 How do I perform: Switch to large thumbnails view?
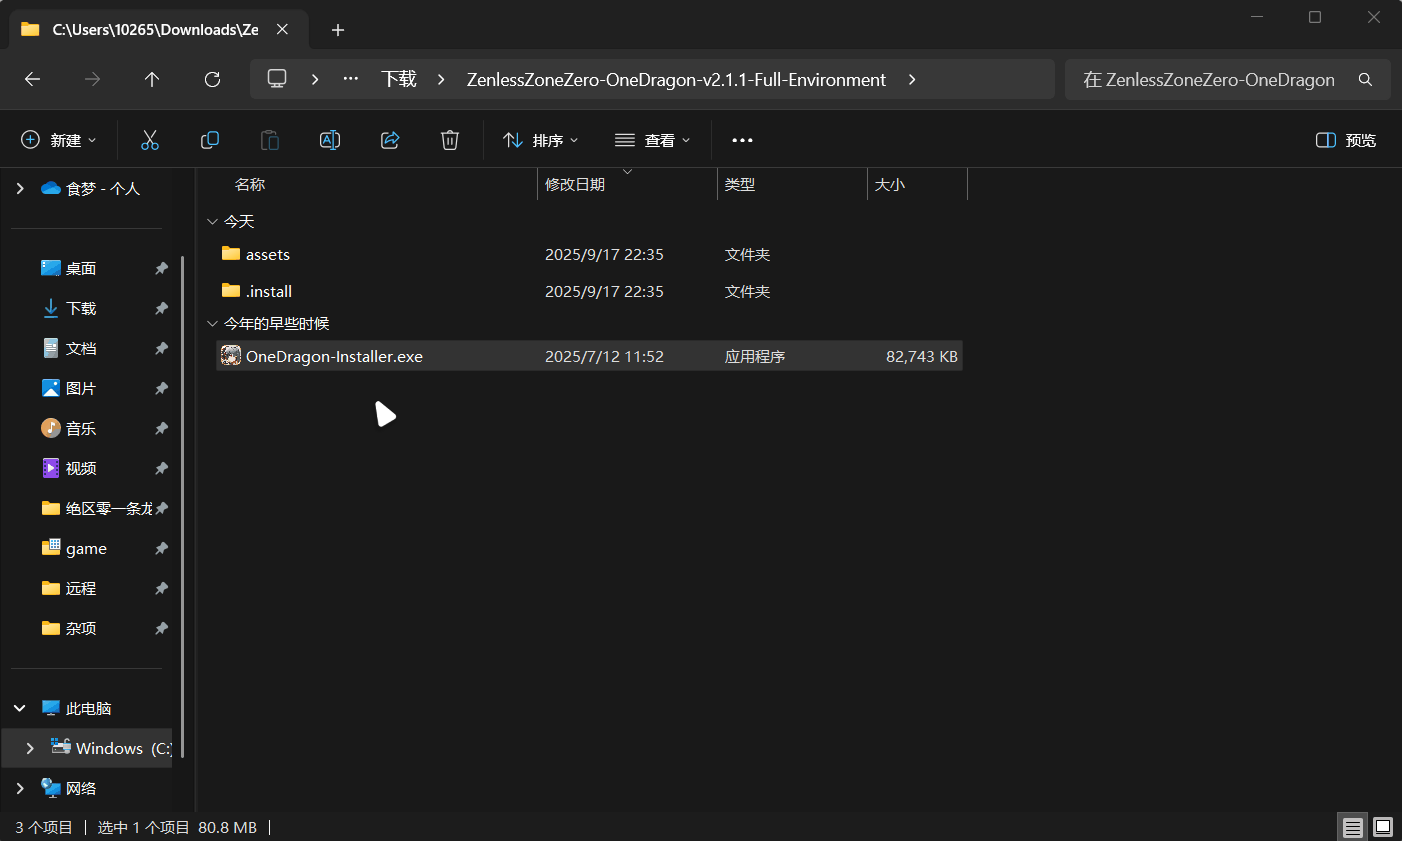coord(1383,827)
